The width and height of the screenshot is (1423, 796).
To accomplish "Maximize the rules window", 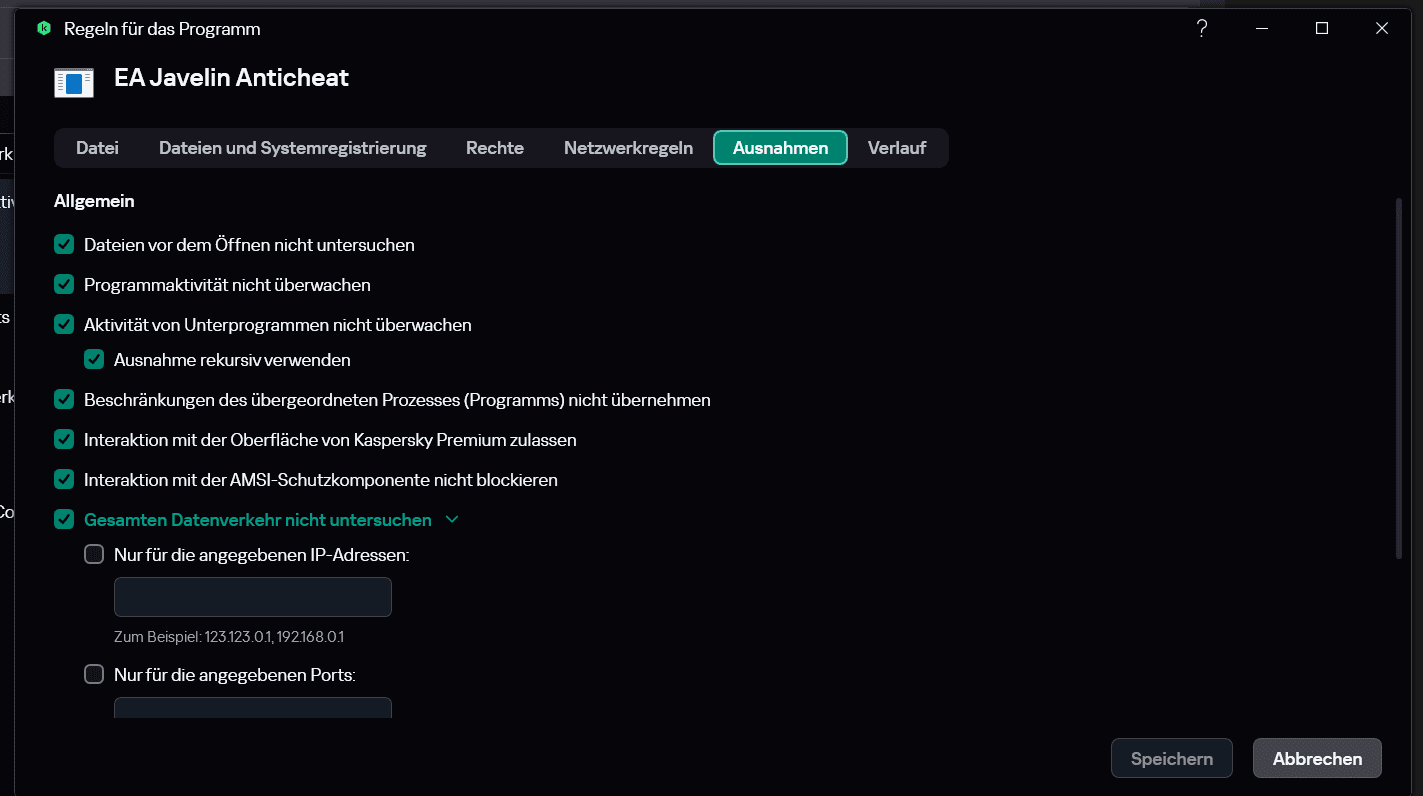I will click(1322, 29).
